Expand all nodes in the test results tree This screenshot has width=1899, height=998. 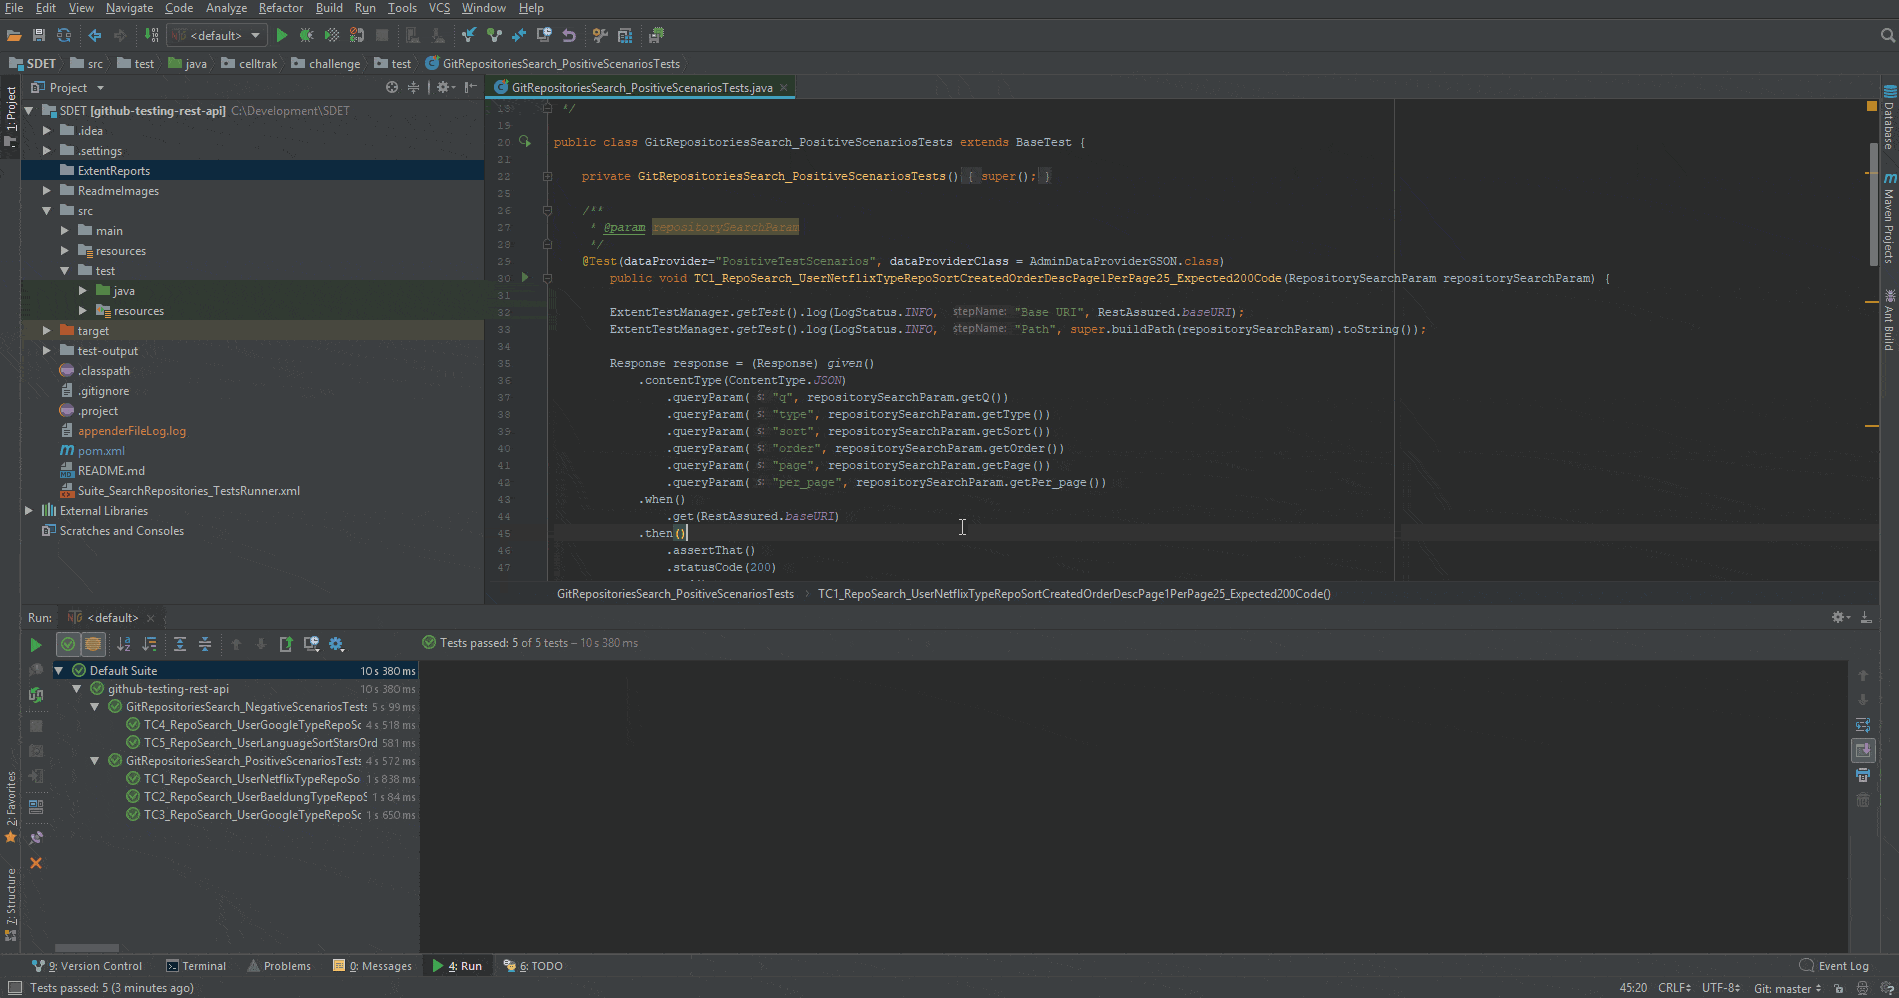pyautogui.click(x=180, y=644)
